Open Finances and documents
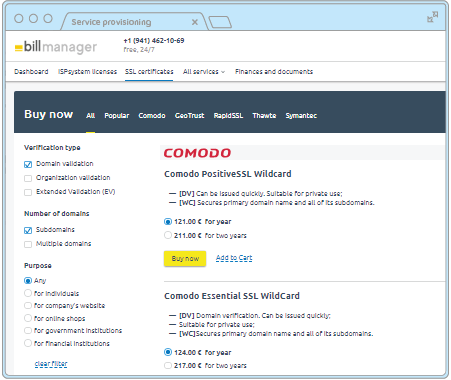 (x=274, y=72)
